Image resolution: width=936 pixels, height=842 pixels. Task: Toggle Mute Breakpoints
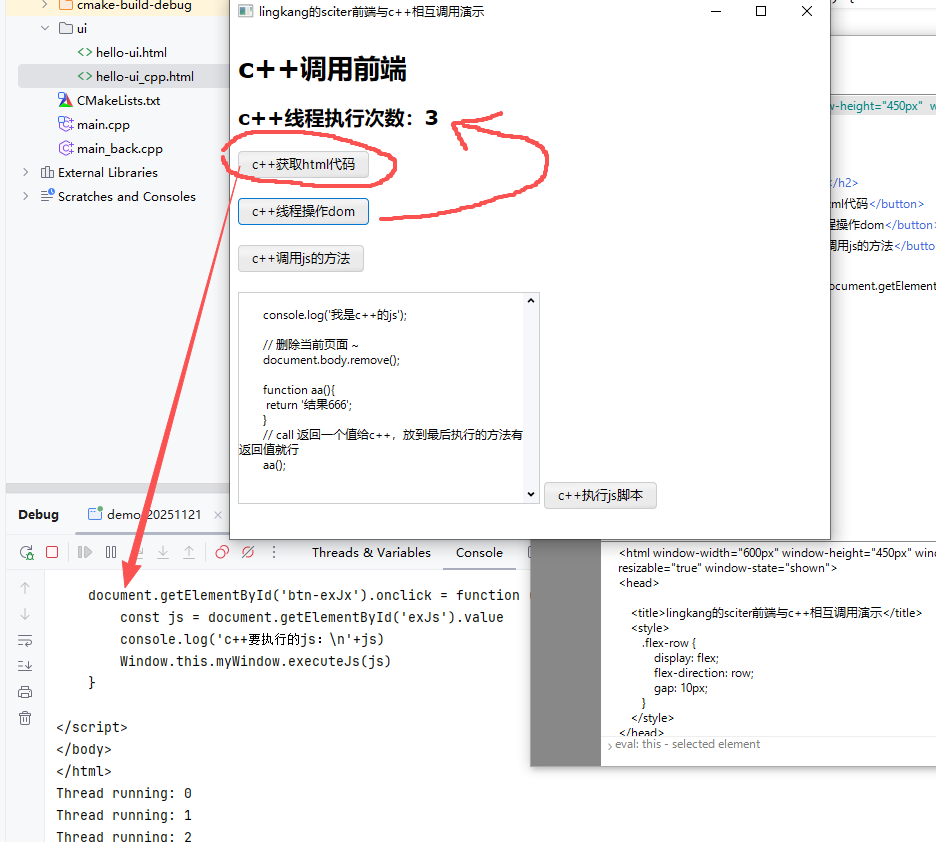pos(248,552)
